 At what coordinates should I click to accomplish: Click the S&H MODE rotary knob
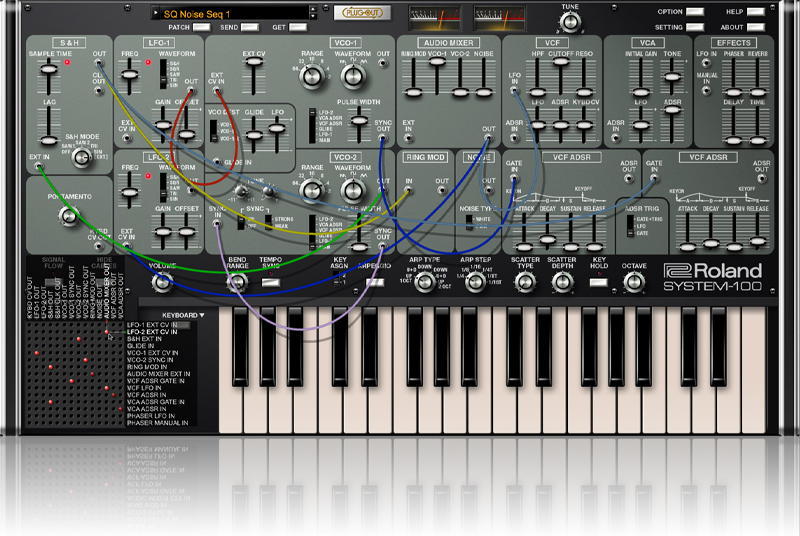(x=82, y=157)
